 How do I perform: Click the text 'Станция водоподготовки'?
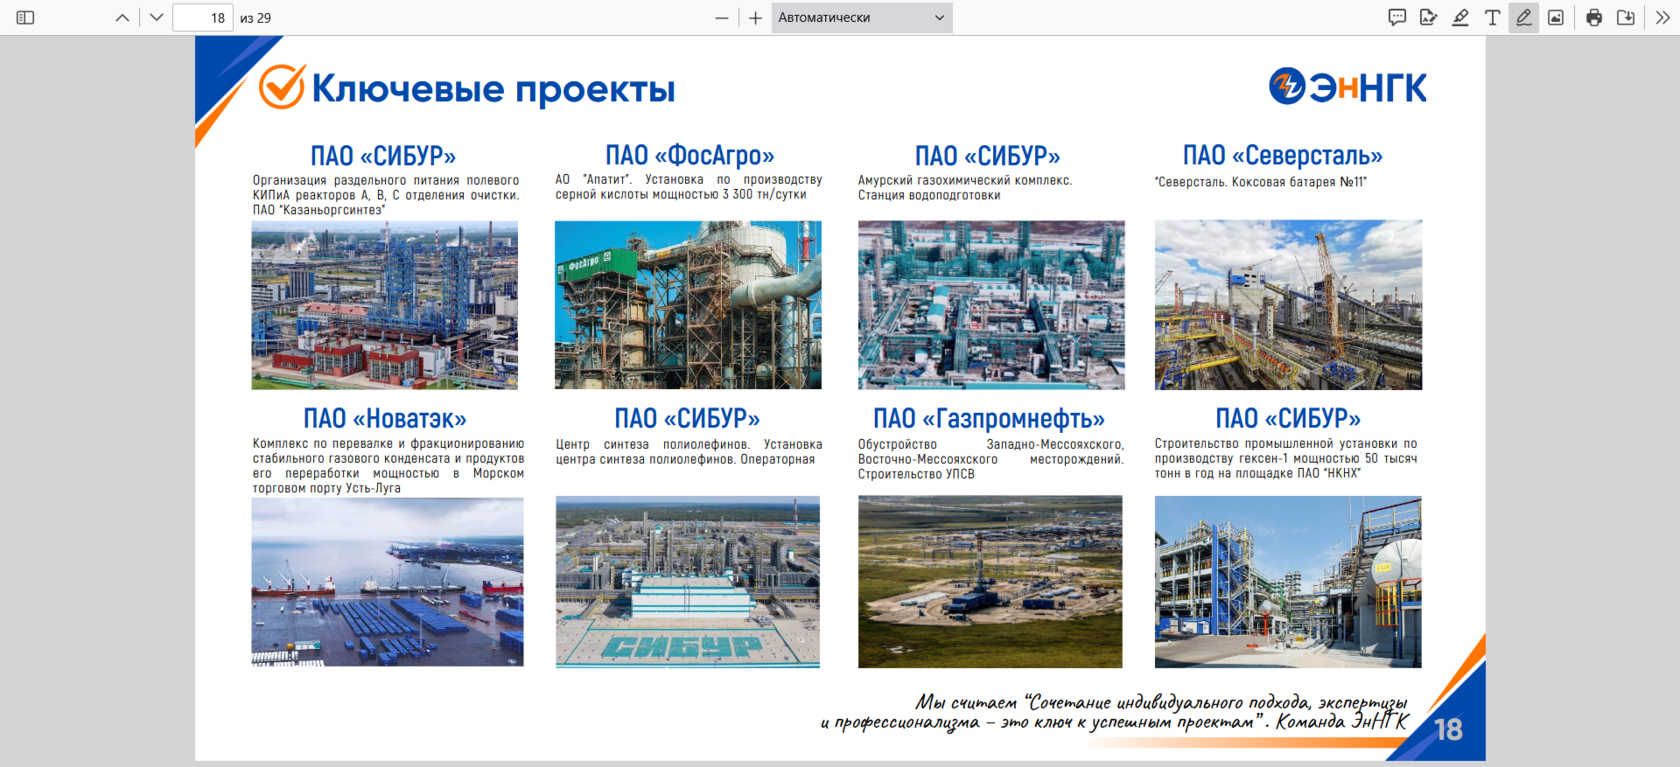929,195
